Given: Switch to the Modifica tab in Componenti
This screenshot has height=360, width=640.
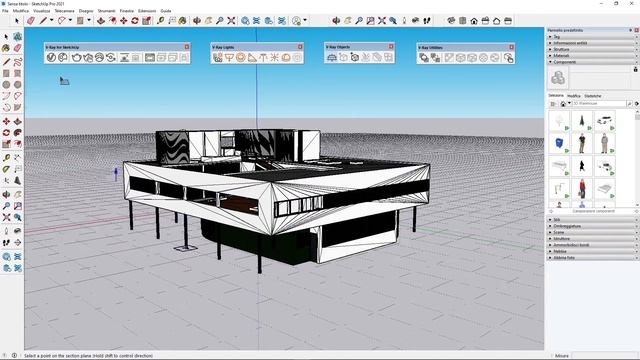Looking at the screenshot, I should click(573, 96).
